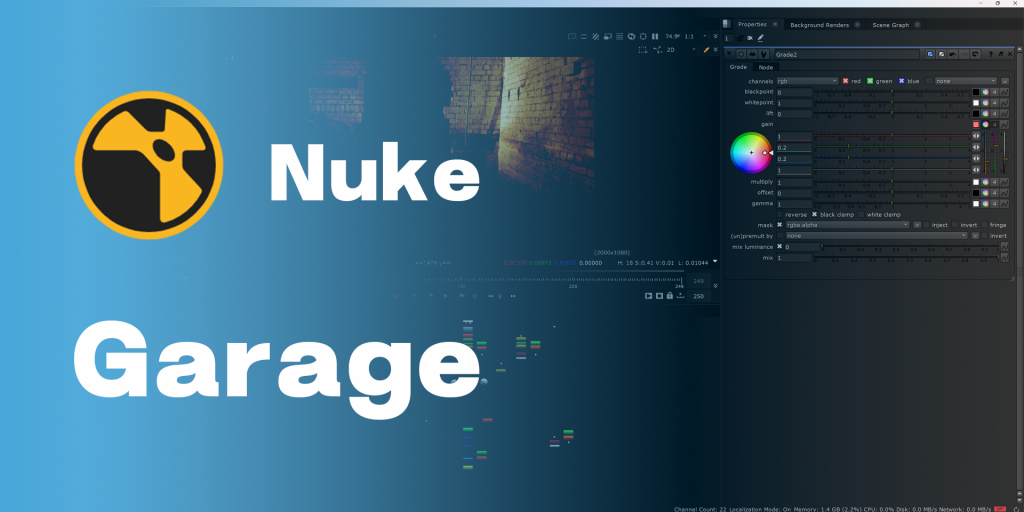Click the 4 channels button for offset
The width and height of the screenshot is (1024, 512).
[x=995, y=193]
